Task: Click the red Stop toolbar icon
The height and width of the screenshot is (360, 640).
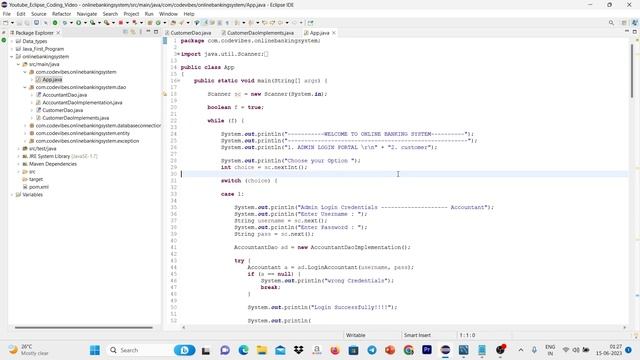Action: pyautogui.click(x=121, y=23)
